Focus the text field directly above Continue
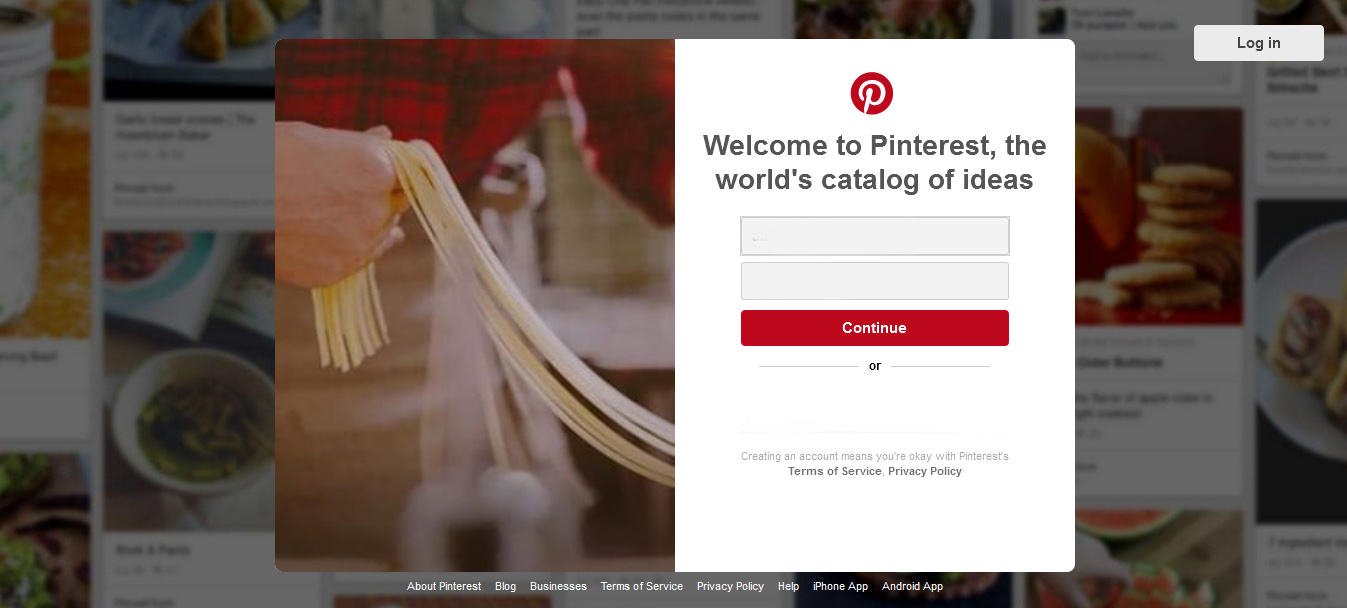Viewport: 1347px width, 608px height. coord(875,281)
